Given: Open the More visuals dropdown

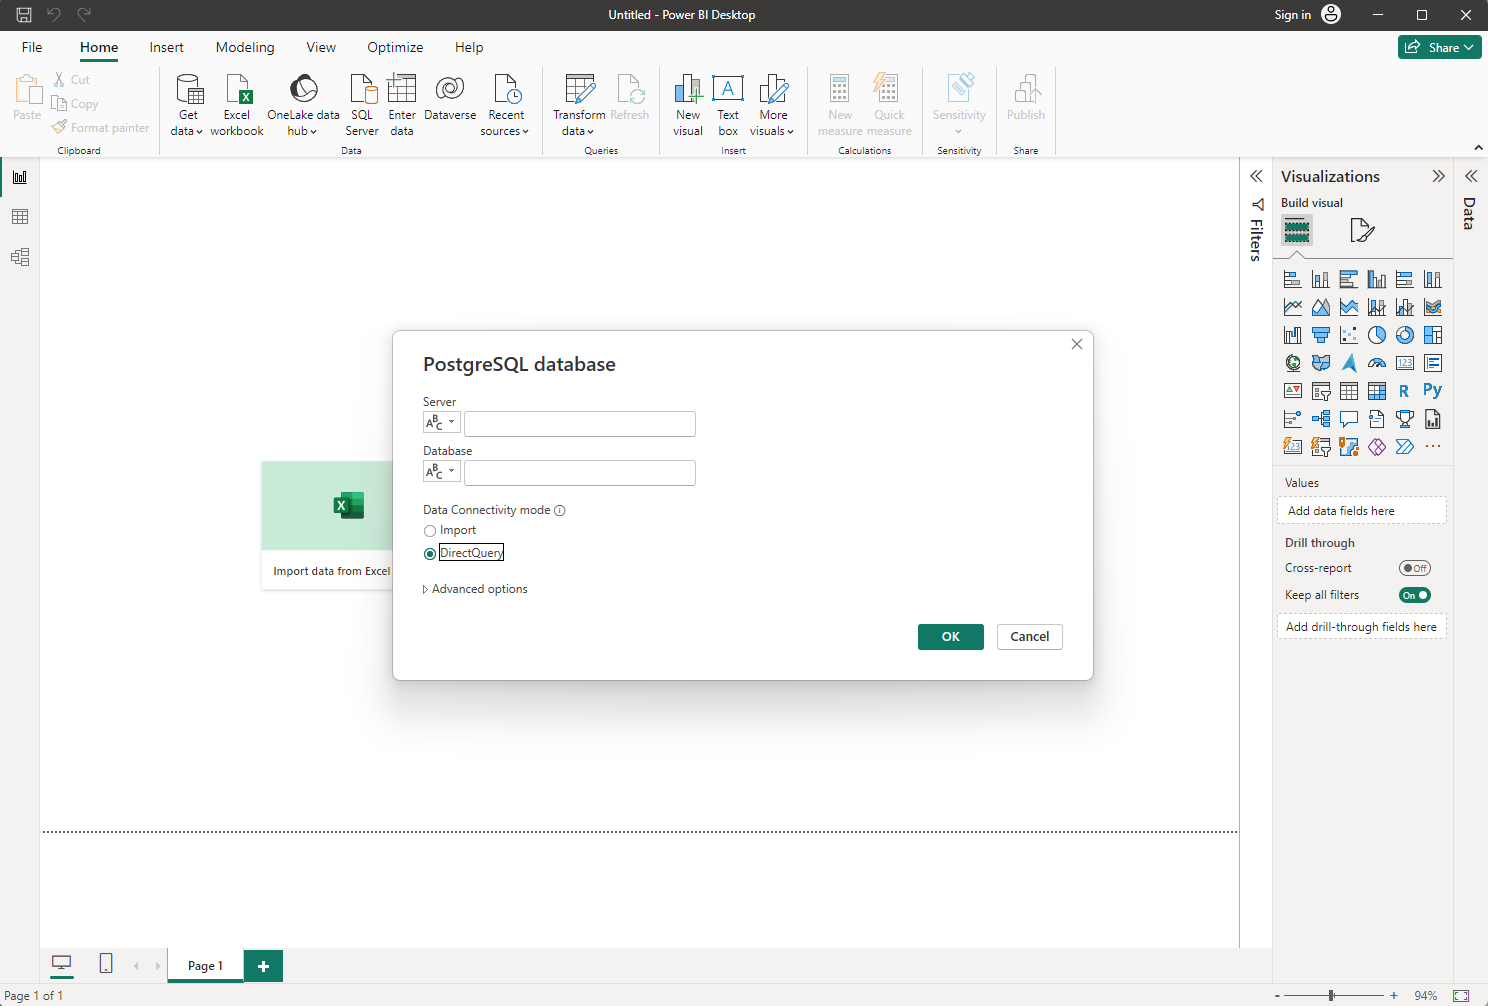Looking at the screenshot, I should pyautogui.click(x=772, y=105).
